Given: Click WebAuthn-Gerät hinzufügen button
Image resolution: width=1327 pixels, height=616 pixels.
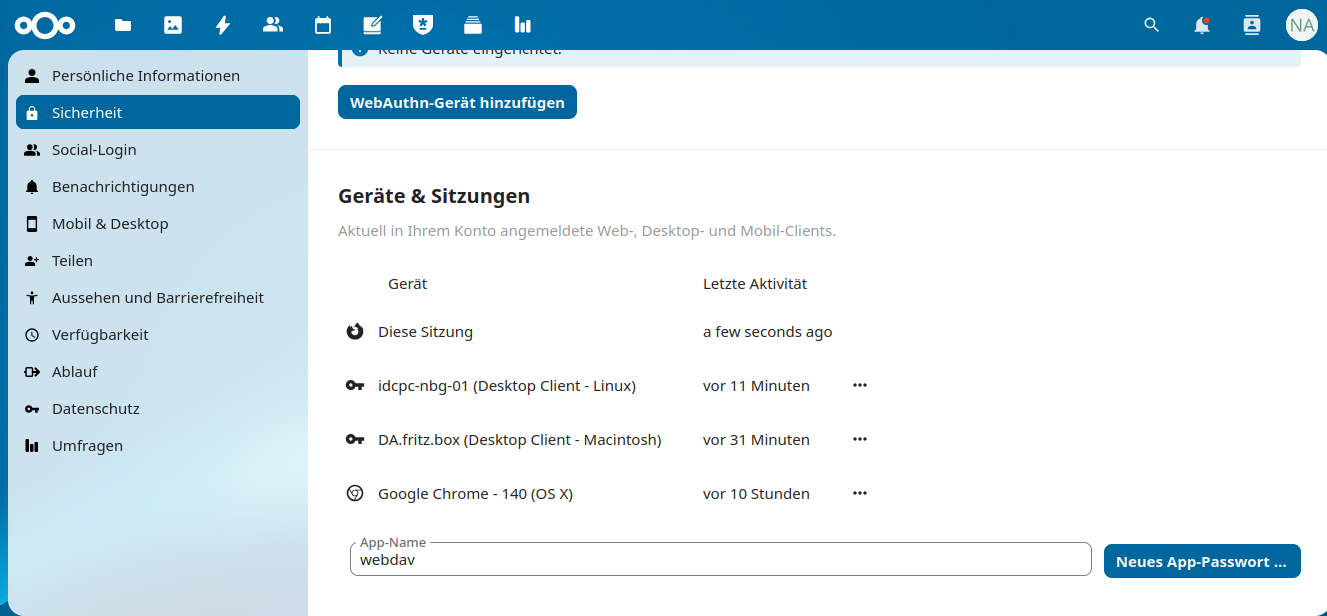Looking at the screenshot, I should point(457,102).
